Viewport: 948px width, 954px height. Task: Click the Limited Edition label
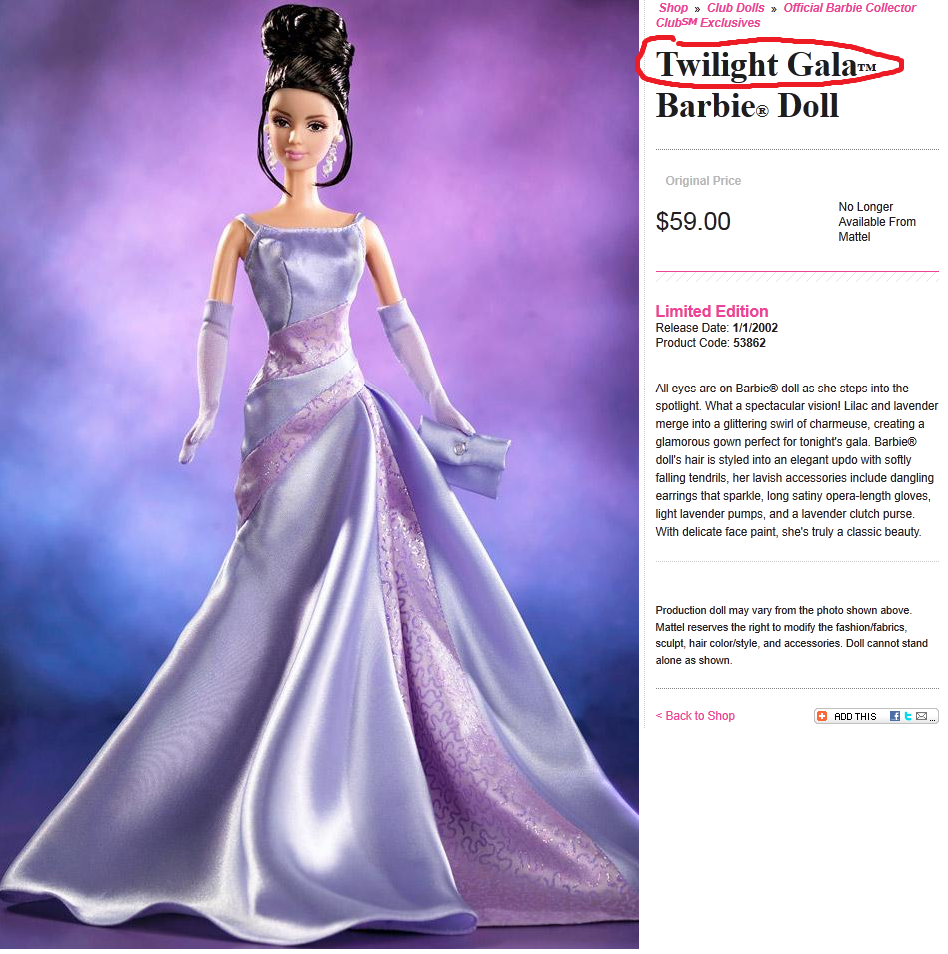pyautogui.click(x=711, y=311)
